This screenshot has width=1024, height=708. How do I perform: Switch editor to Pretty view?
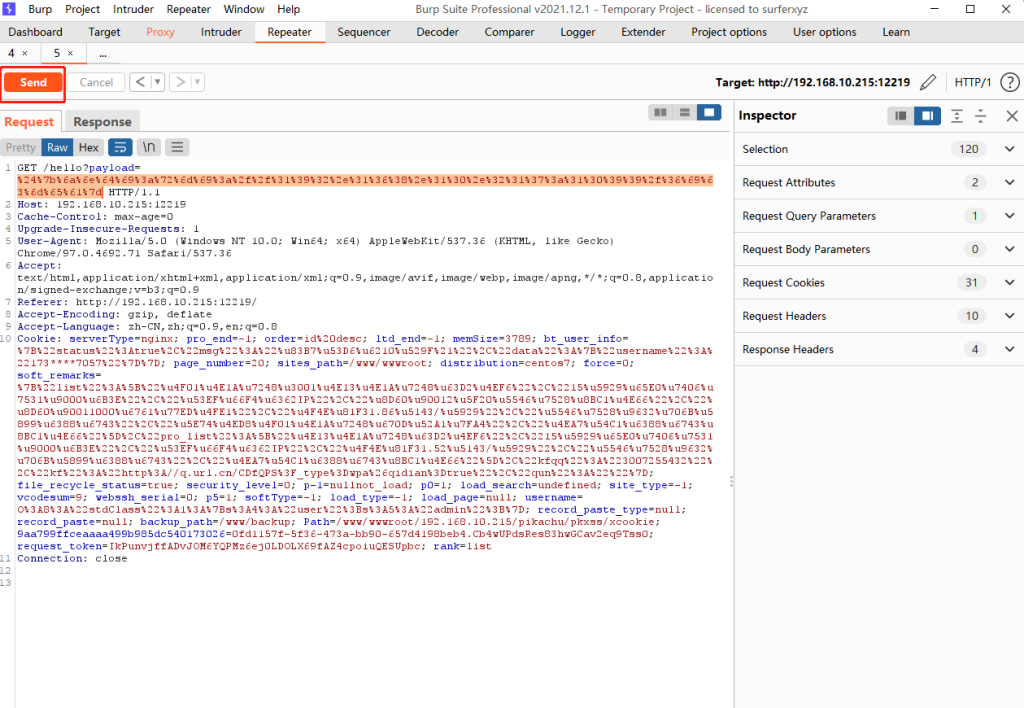click(20, 148)
